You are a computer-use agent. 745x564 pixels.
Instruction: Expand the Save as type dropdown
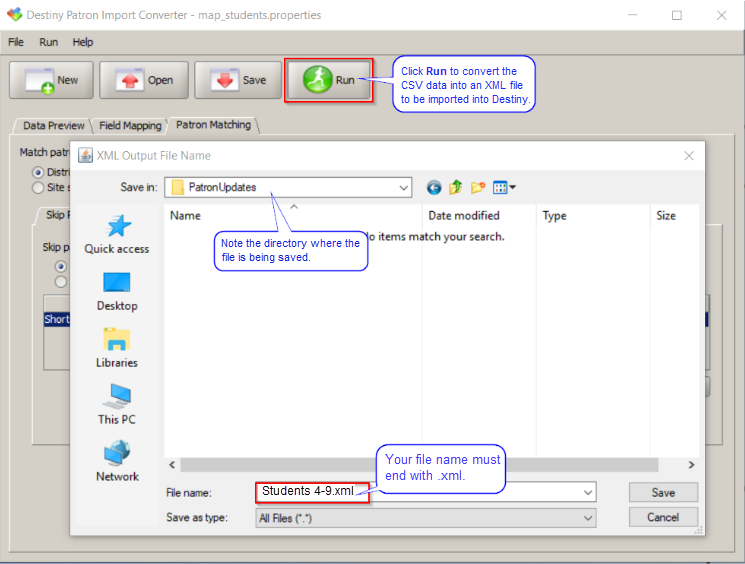point(587,518)
